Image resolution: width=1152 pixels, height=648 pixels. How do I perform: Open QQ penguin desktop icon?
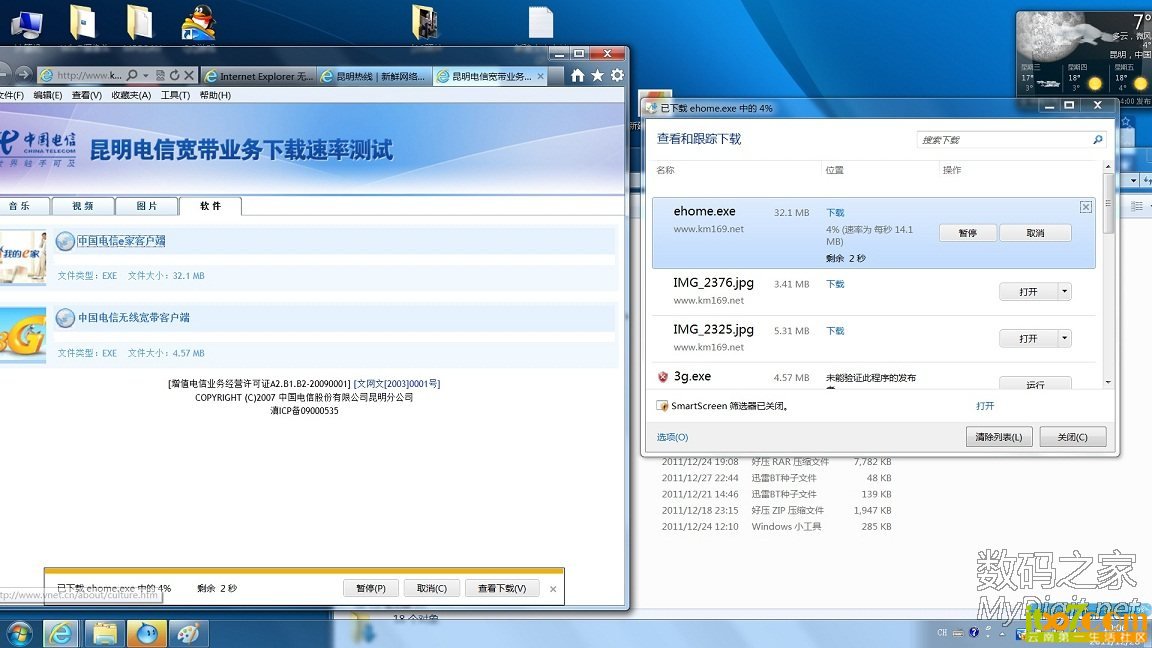[198, 23]
